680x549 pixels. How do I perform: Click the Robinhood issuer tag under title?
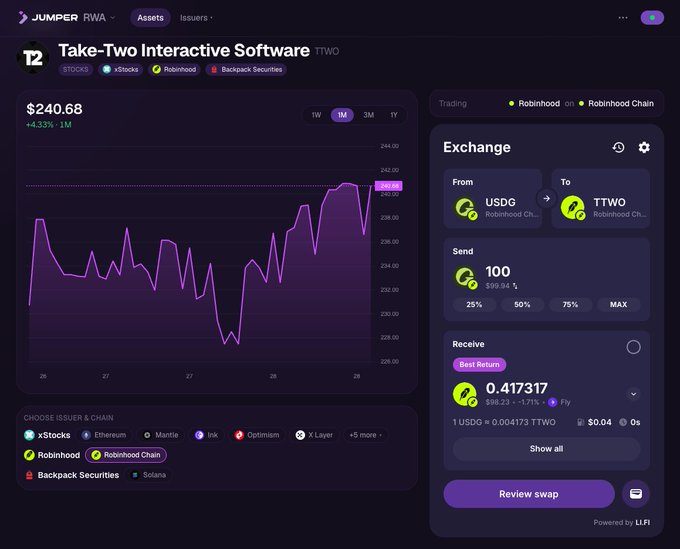coord(174,69)
